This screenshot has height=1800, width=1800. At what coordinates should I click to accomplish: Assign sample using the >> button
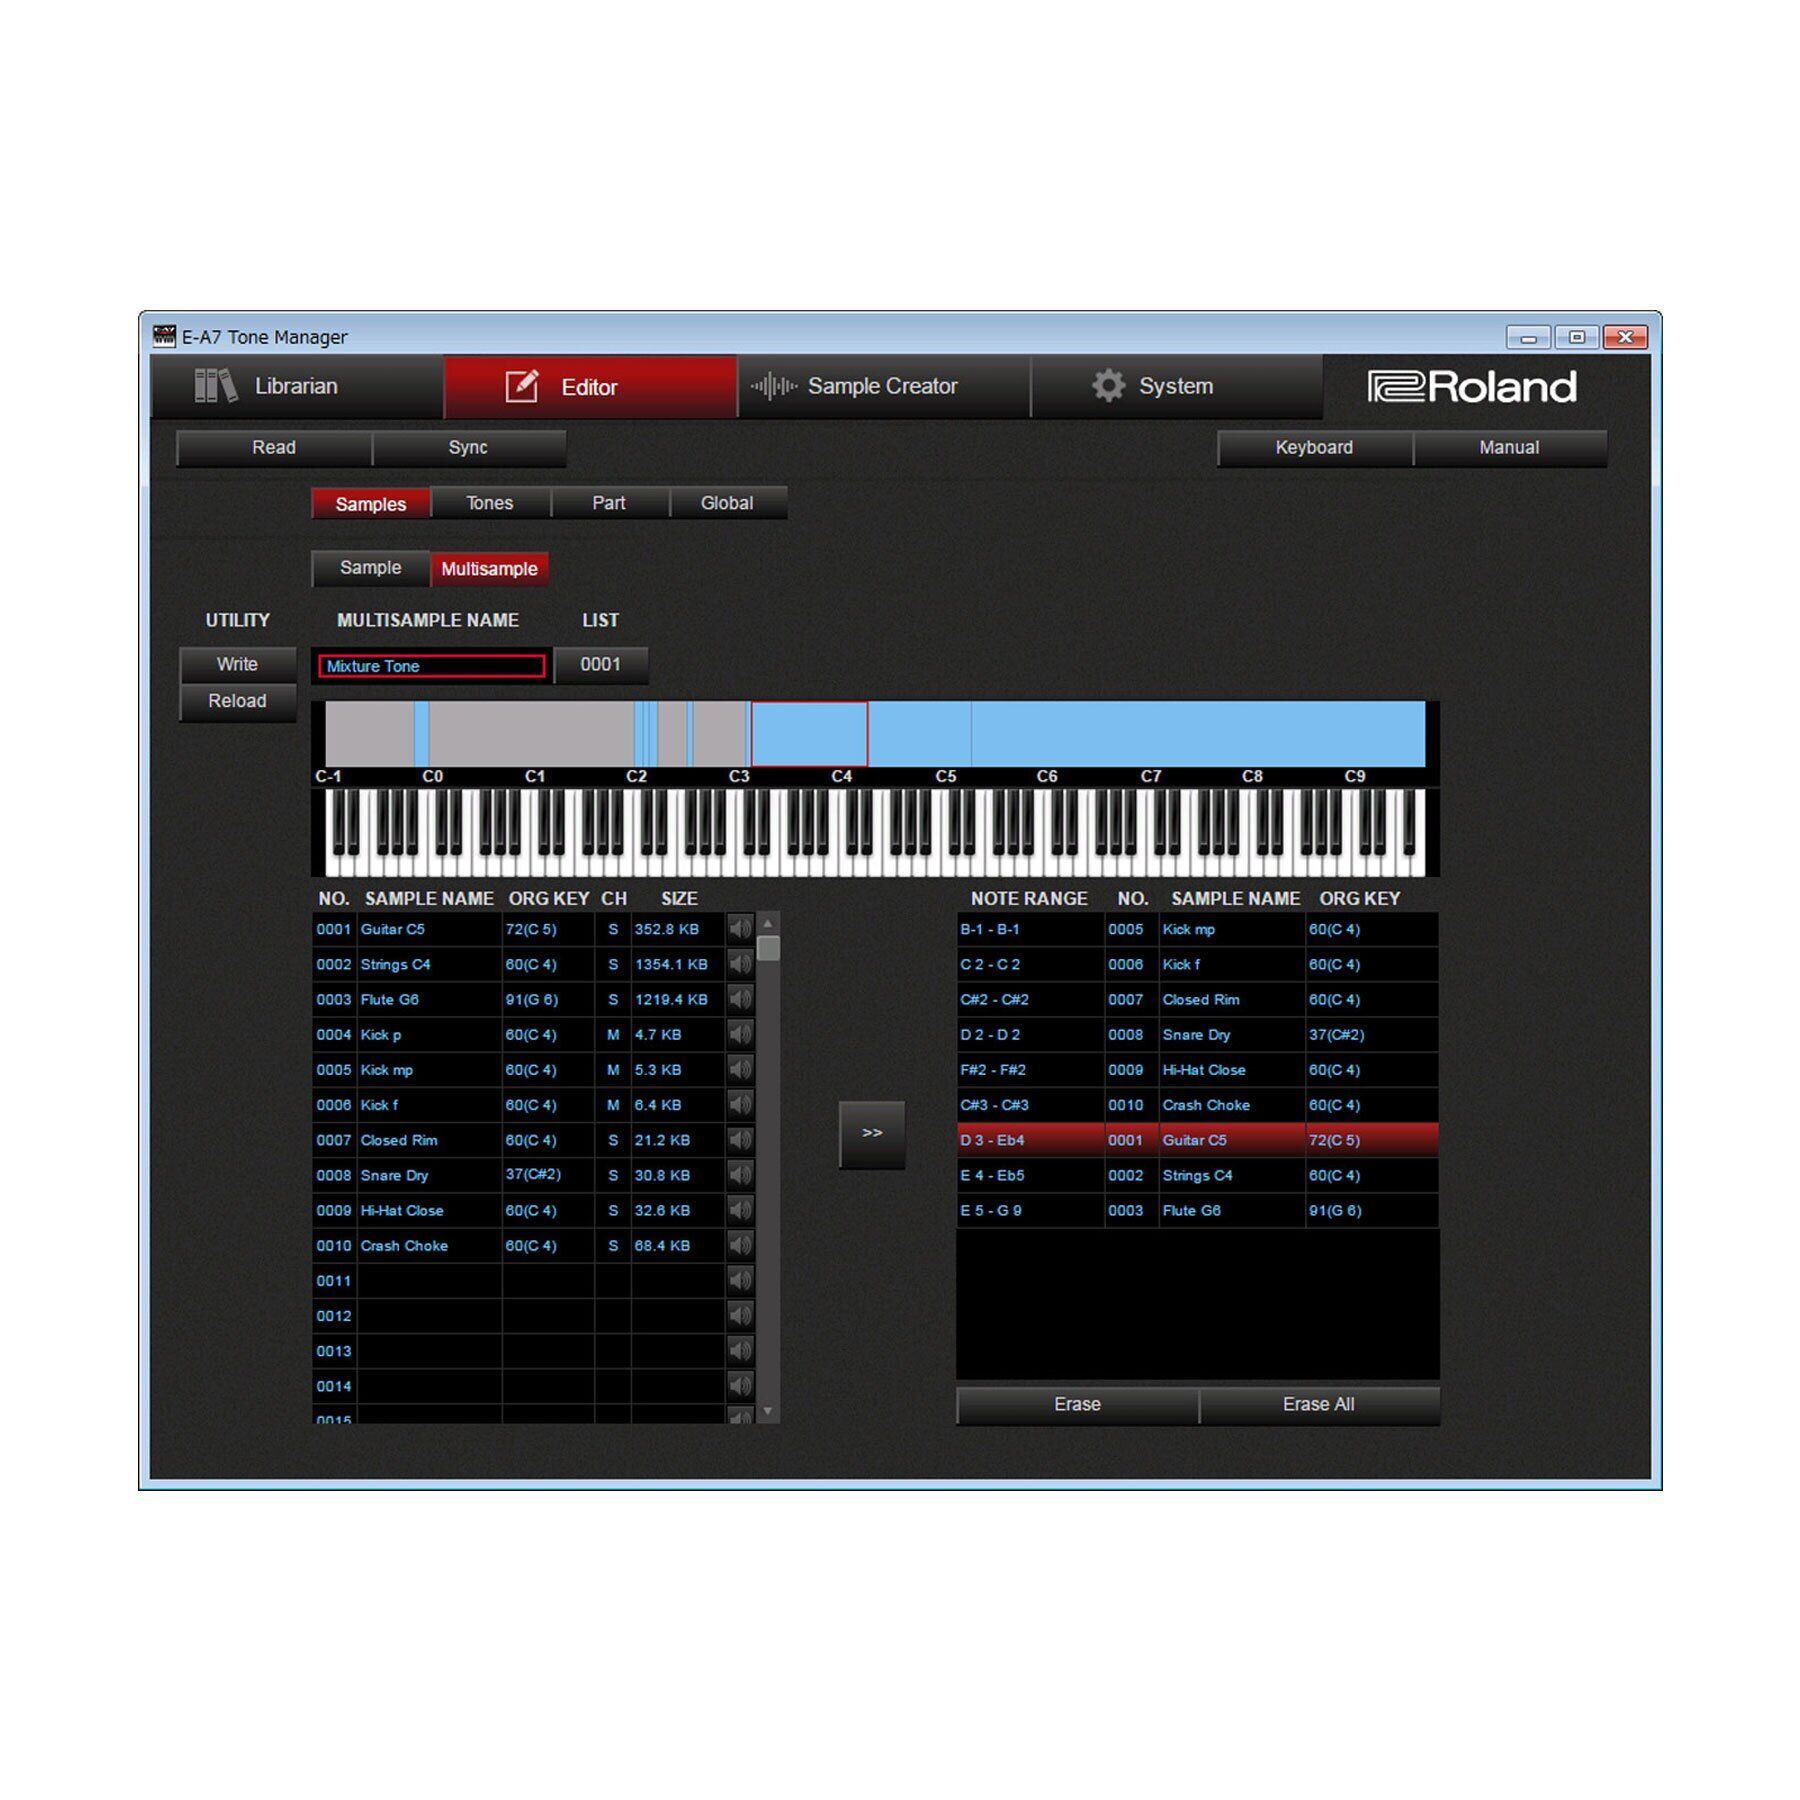(872, 1134)
